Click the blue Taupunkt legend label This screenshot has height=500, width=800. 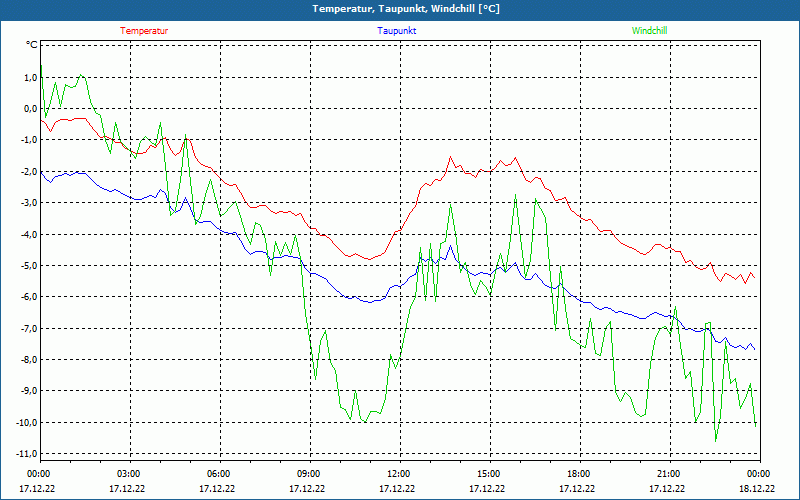coord(396,31)
